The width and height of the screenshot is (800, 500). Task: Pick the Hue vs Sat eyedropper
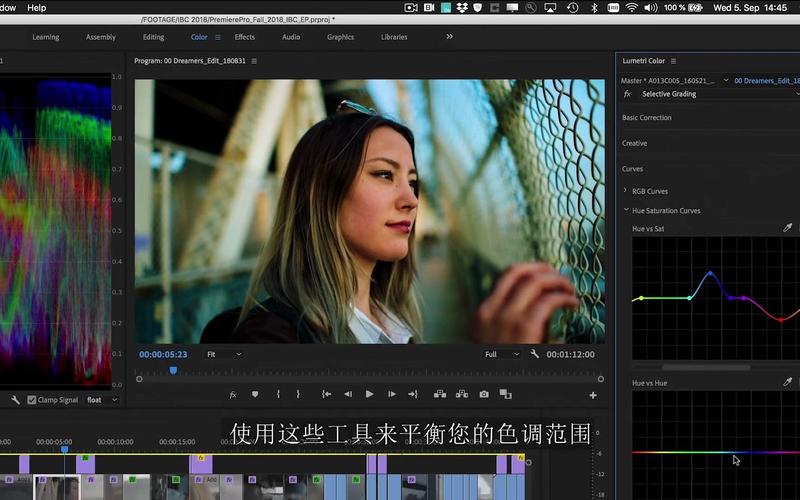click(788, 228)
